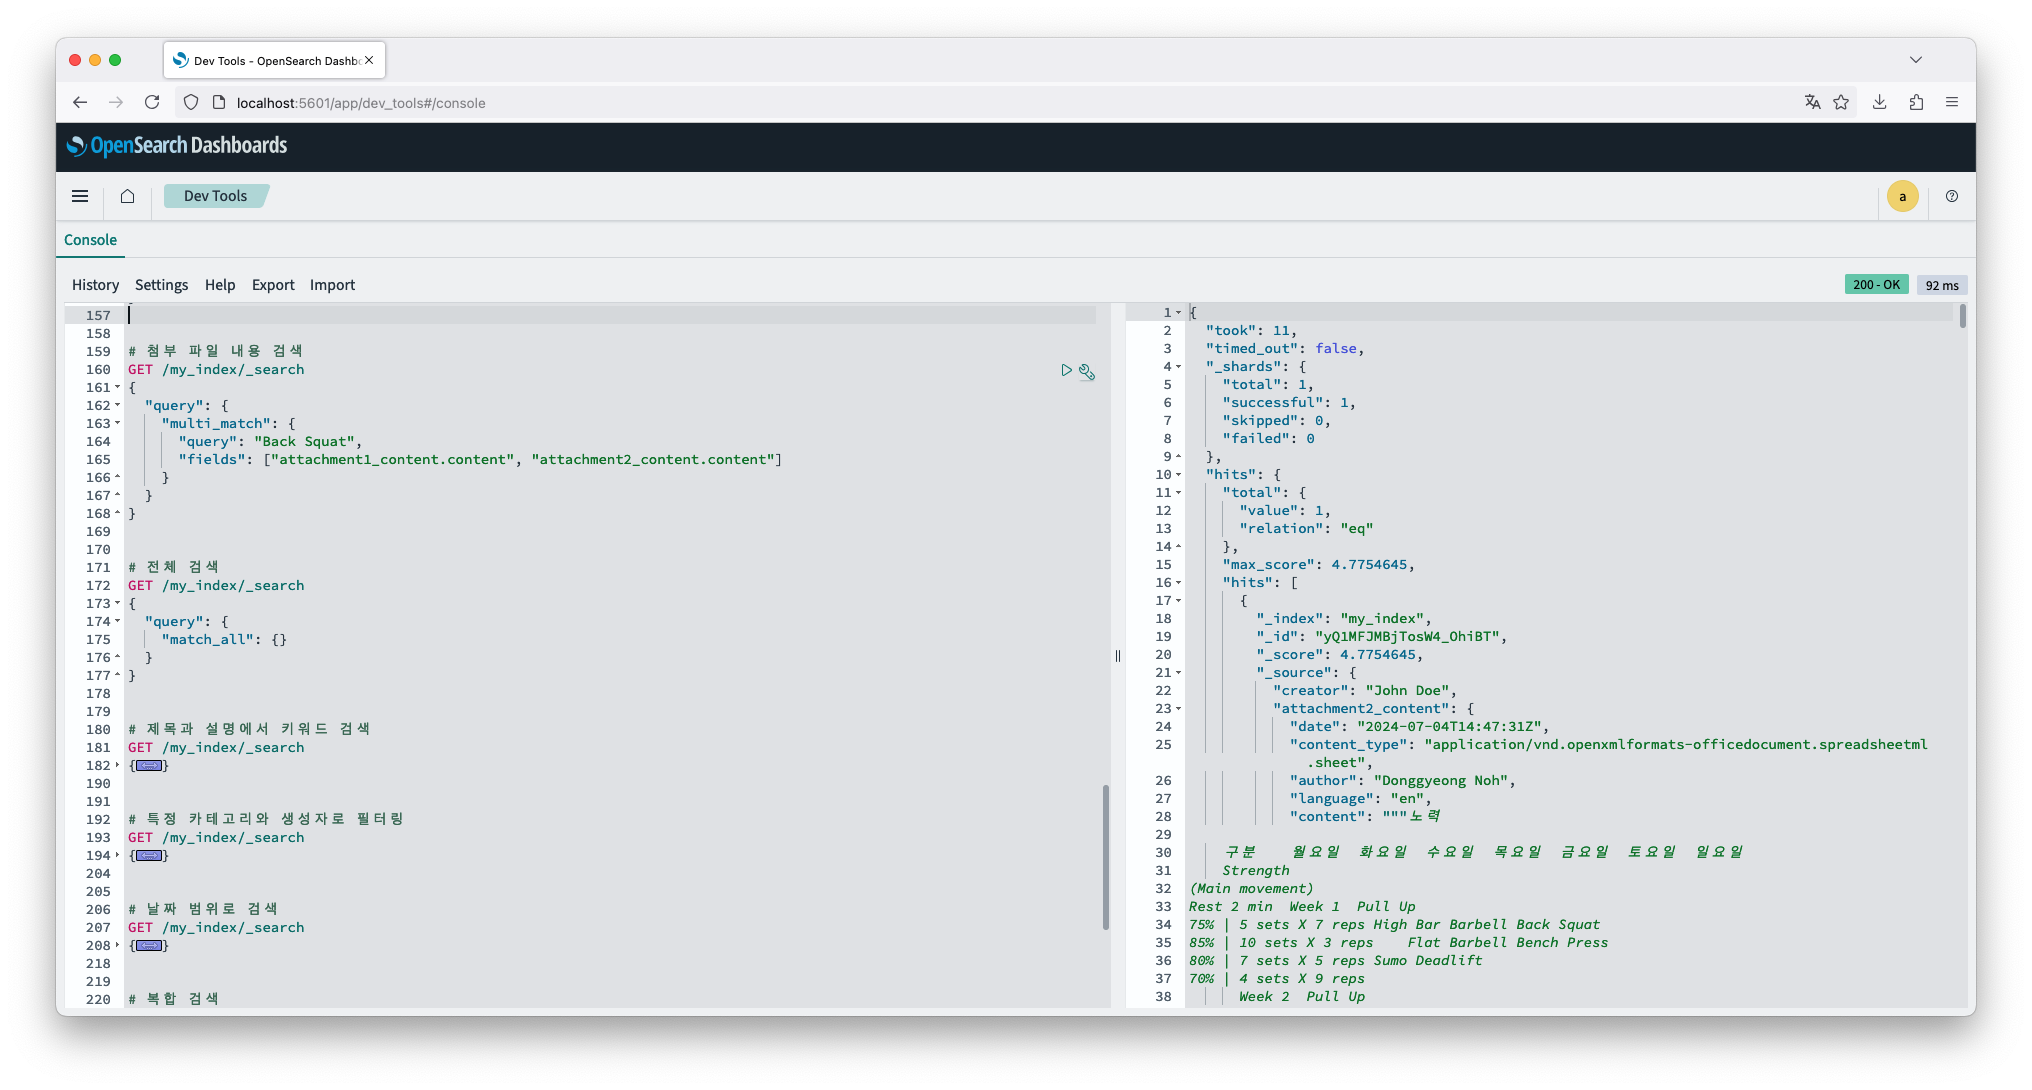Open the wrench request options icon
Screen dimensions: 2032x1090
[1087, 372]
